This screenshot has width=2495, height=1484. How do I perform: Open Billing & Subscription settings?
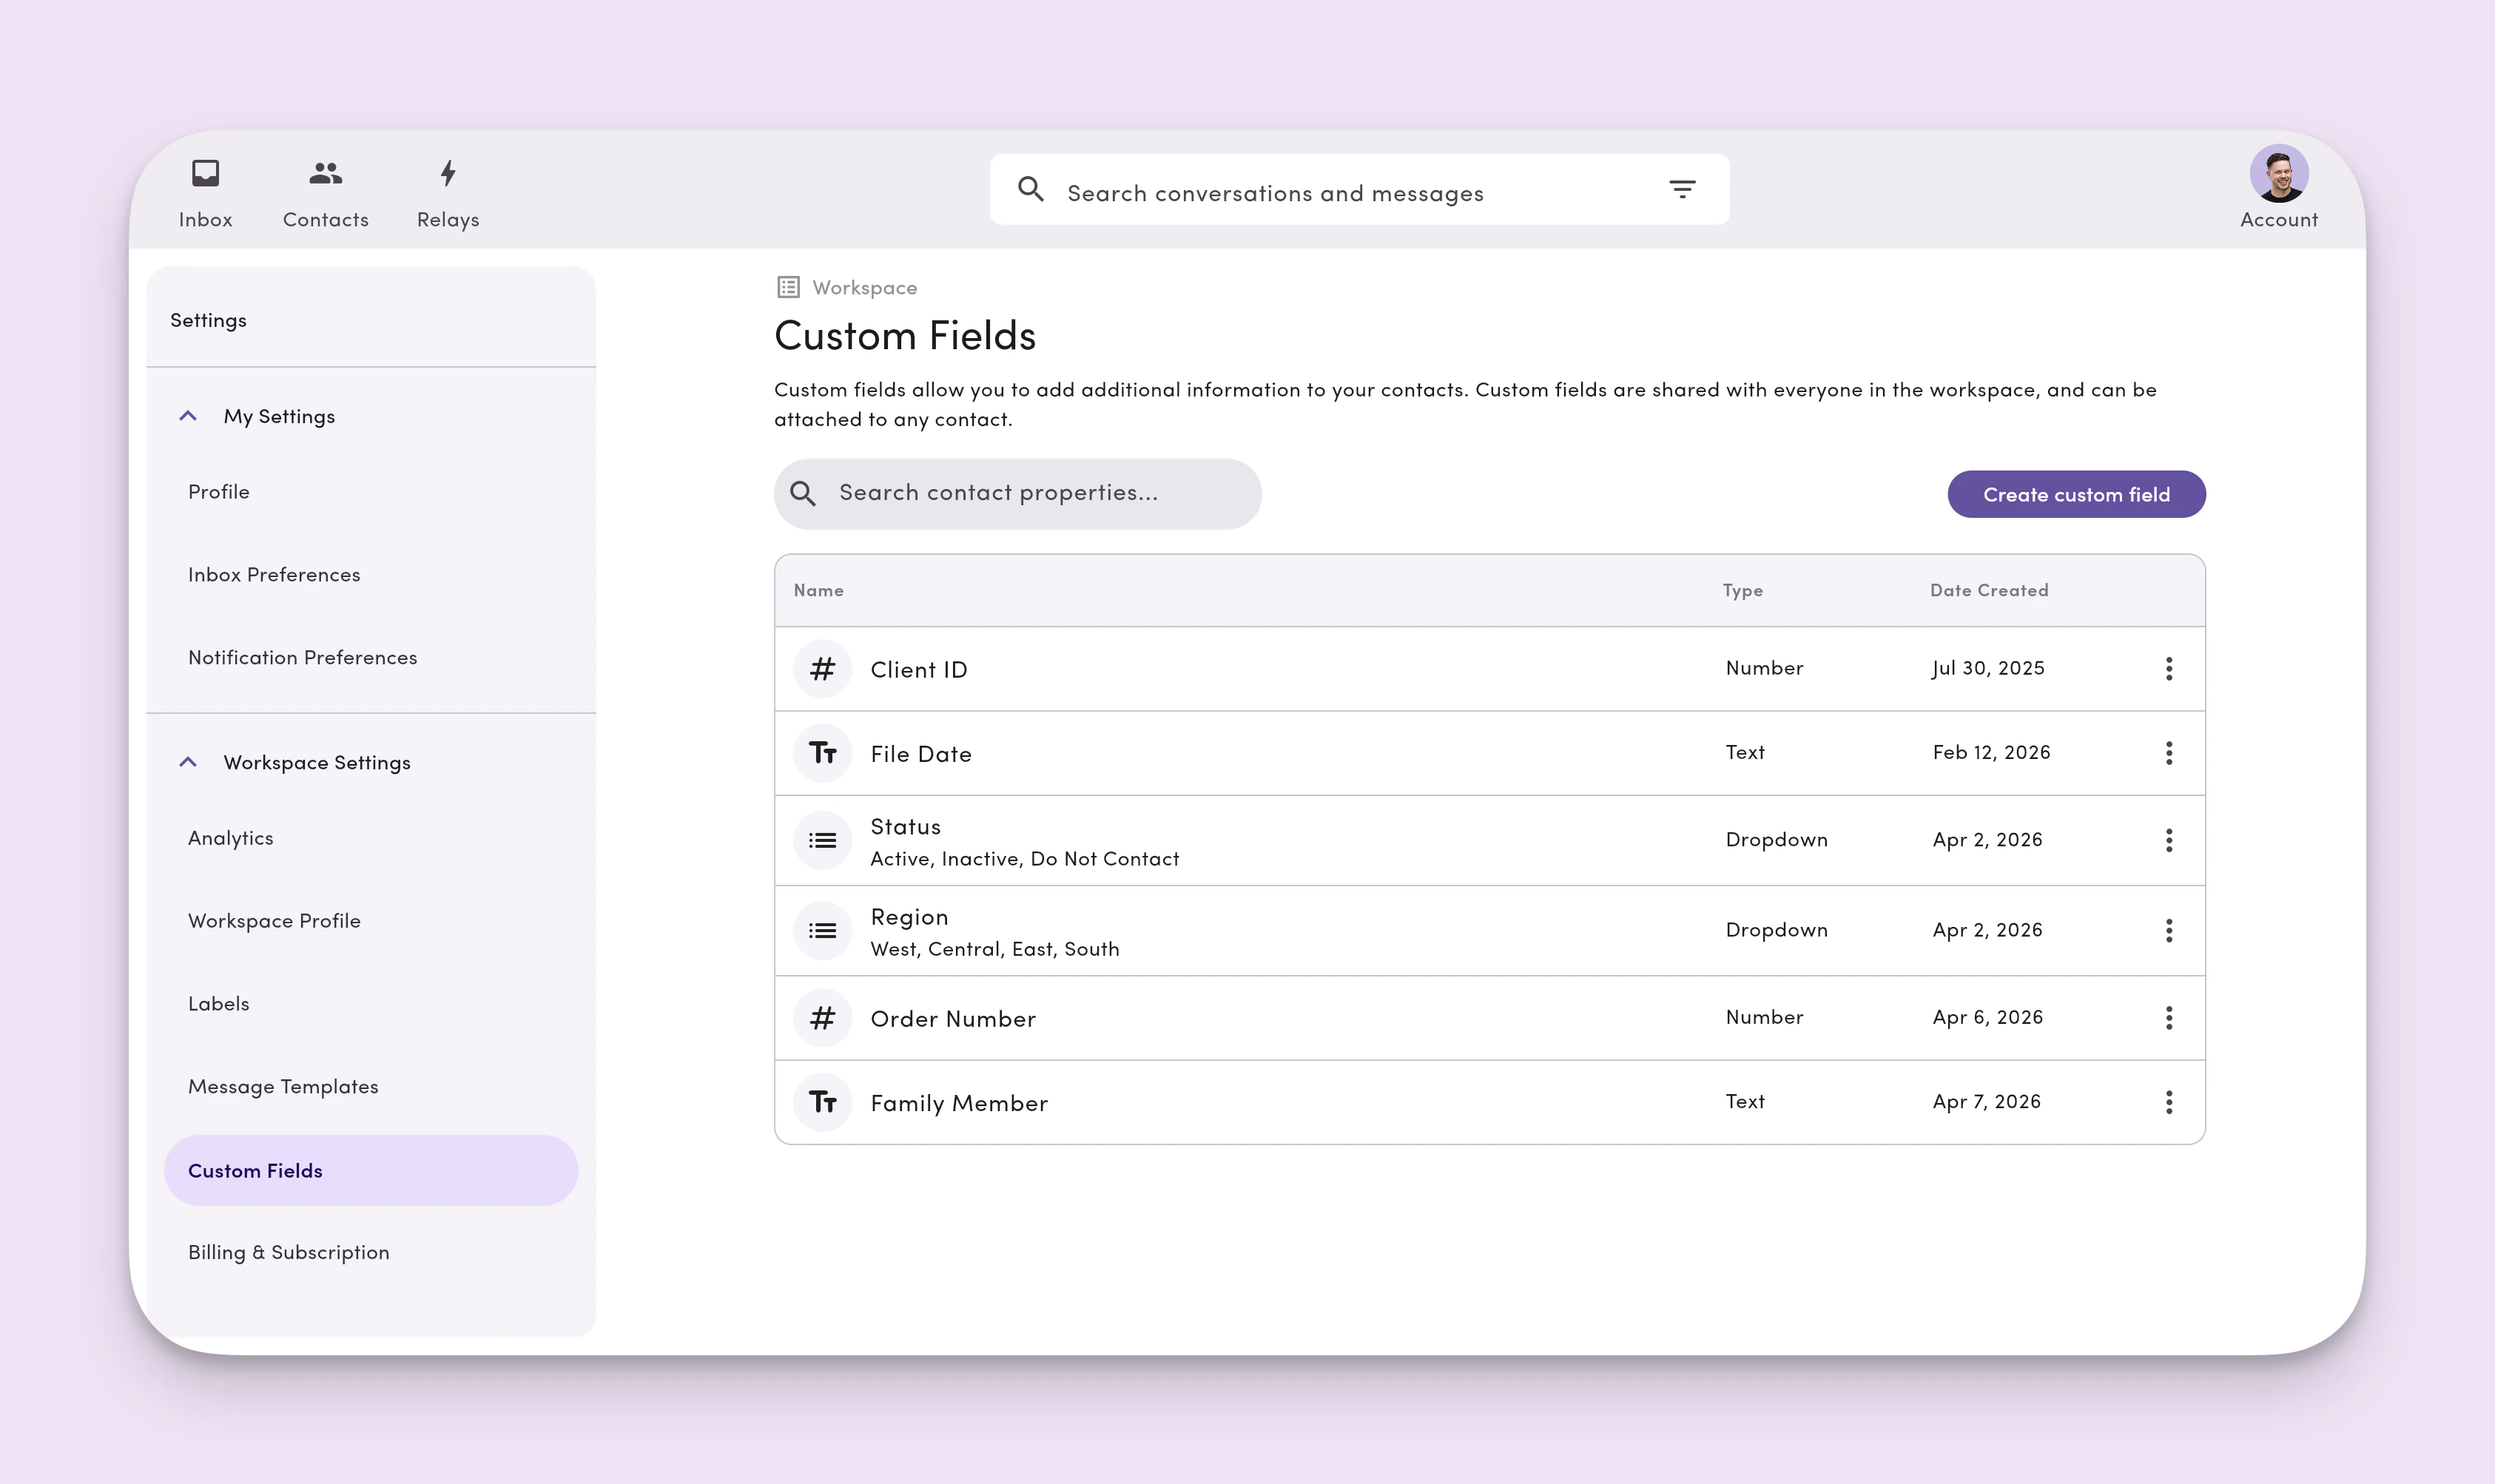289,1251
